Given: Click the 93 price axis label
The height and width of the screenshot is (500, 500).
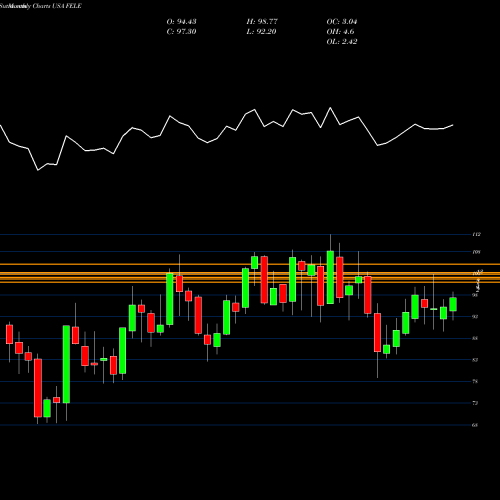Looking at the screenshot, I should coord(475,317).
